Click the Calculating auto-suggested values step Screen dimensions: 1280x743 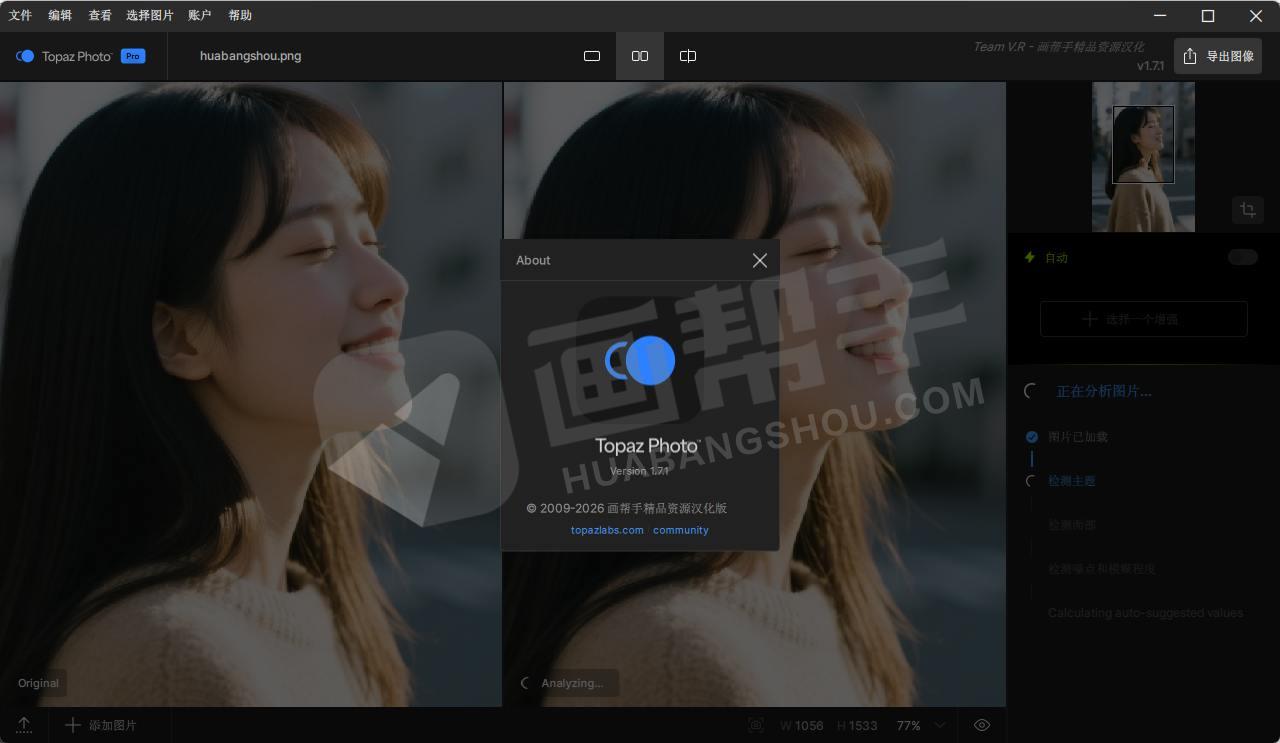(x=1146, y=613)
